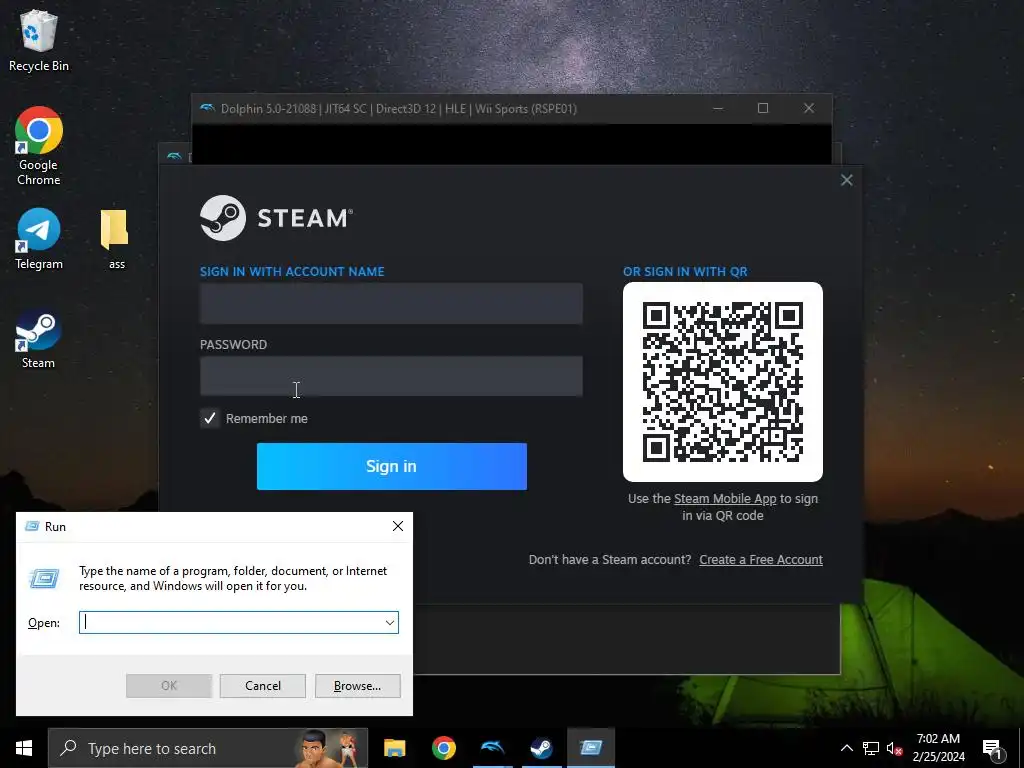Click the OR SIGN IN WITH QR label
The height and width of the screenshot is (768, 1024).
(x=685, y=272)
